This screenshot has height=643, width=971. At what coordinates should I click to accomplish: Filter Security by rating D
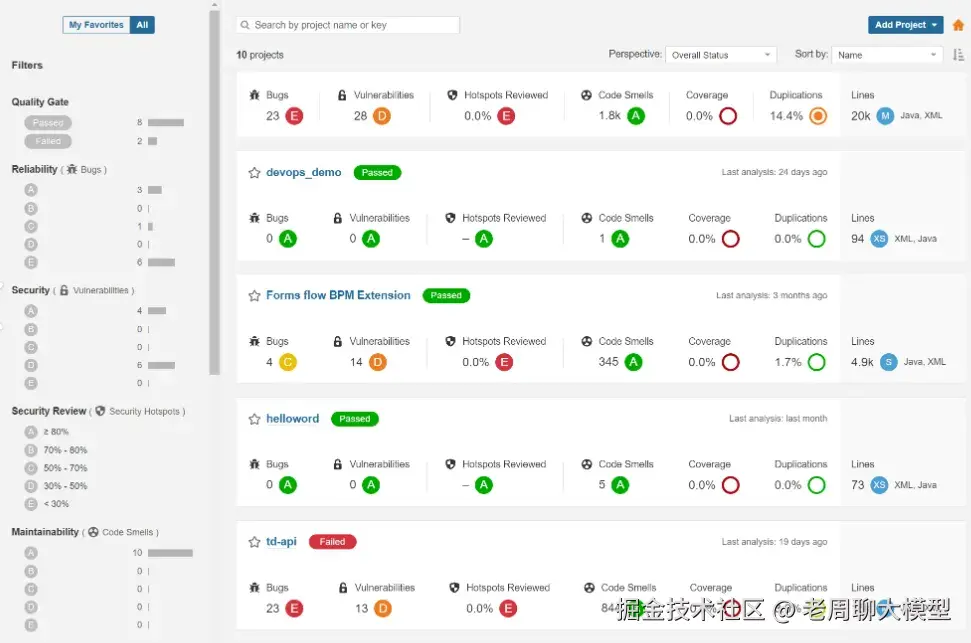[31, 365]
